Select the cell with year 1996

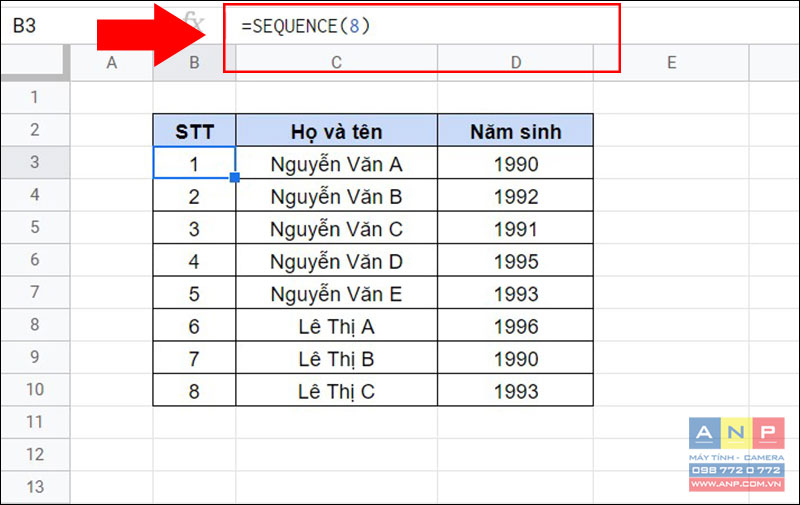(515, 325)
